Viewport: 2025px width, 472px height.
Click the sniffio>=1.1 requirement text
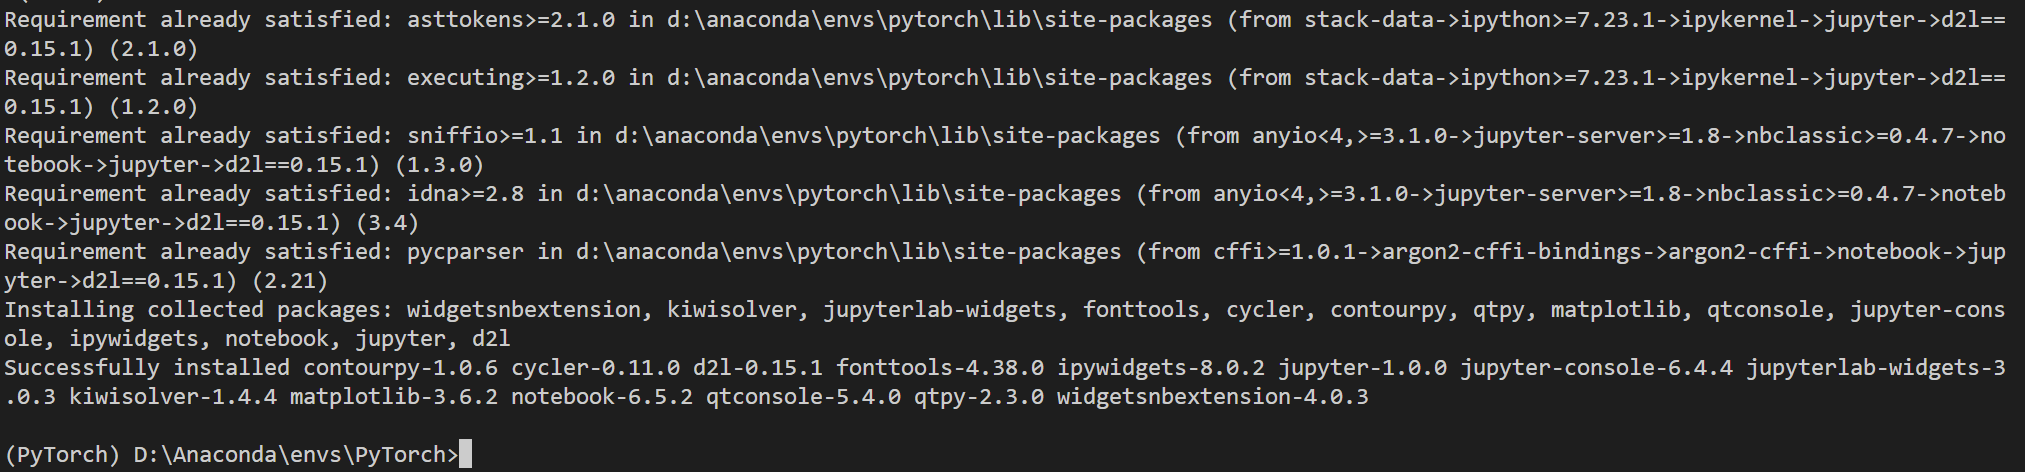coord(485,136)
